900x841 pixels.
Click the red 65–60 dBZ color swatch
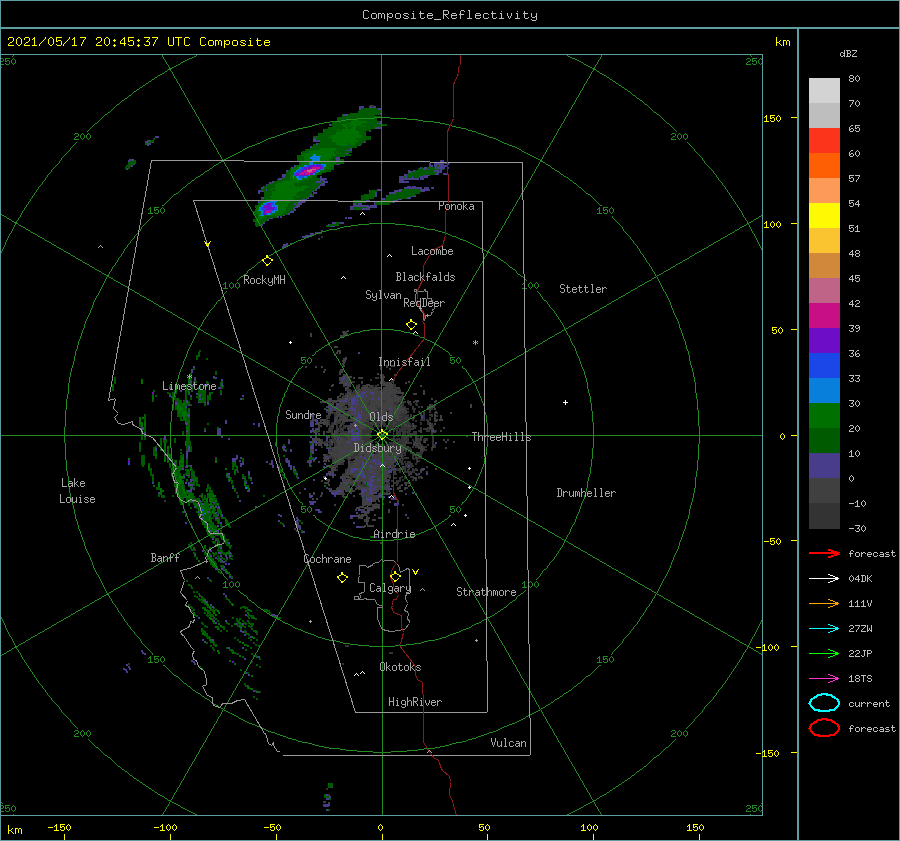(824, 141)
